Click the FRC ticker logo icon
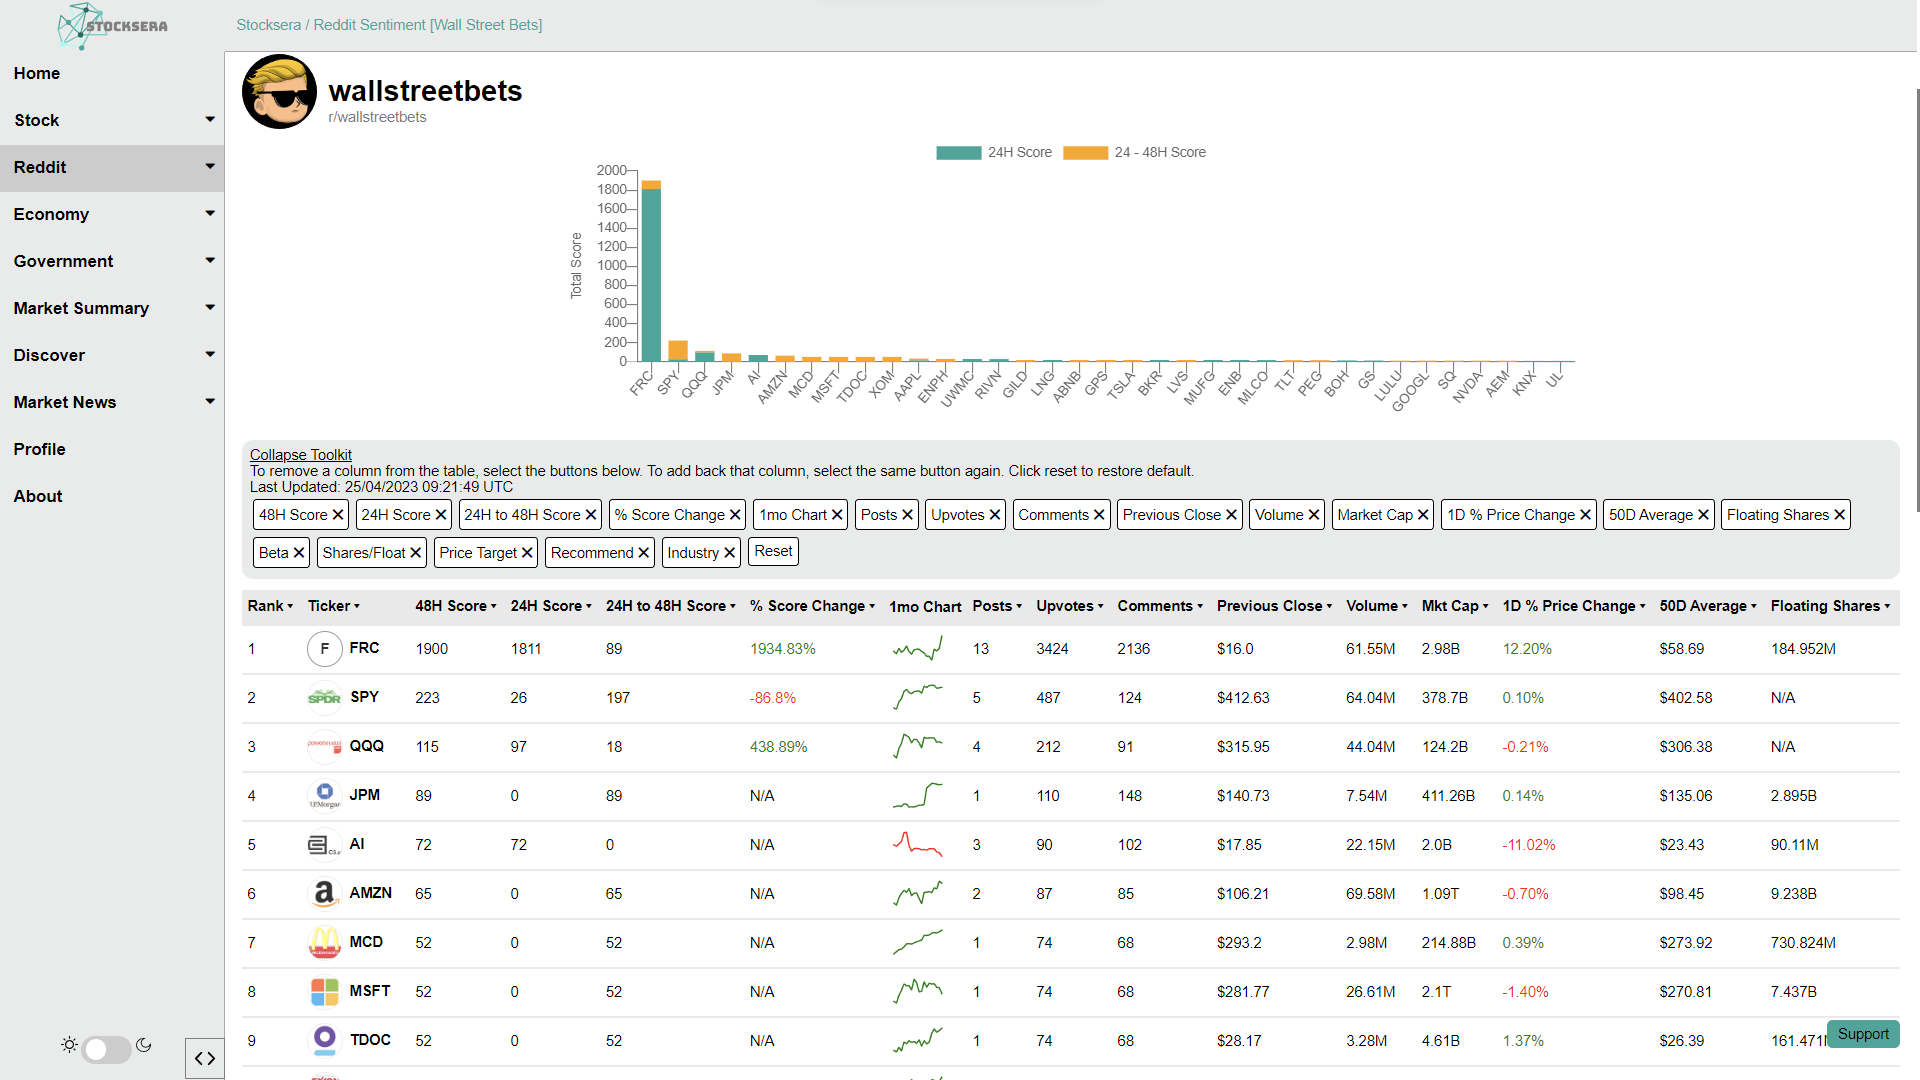 pos(324,649)
